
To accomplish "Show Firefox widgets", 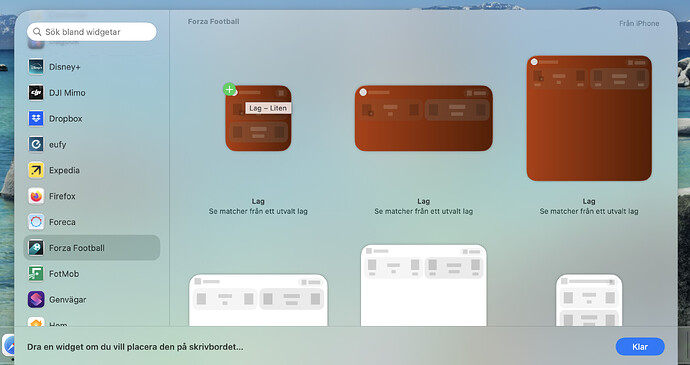I will pos(92,196).
